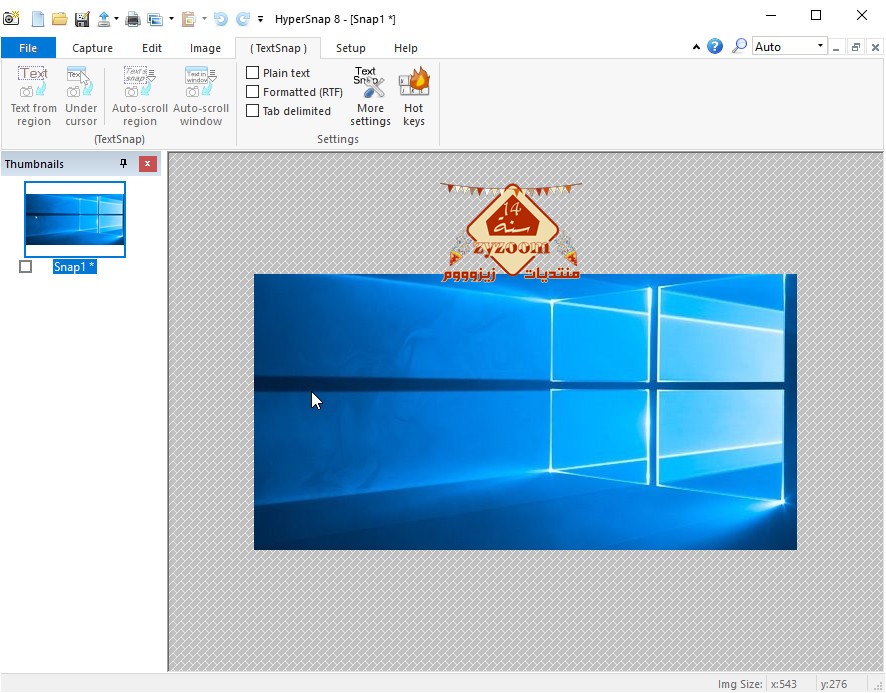Save the image with the floppy disk icon
The image size is (886, 693).
point(82,19)
